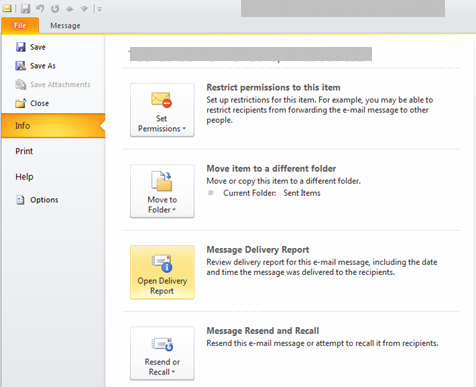Screen dimensions: 476x387
Task: Click the Move to Folder icon
Action: (162, 181)
